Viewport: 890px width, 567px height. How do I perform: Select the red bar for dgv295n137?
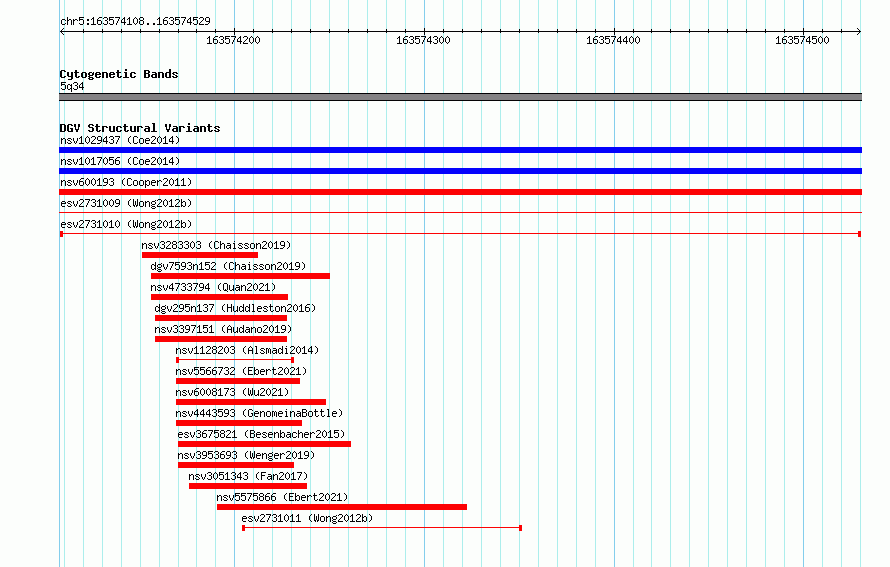click(x=221, y=318)
